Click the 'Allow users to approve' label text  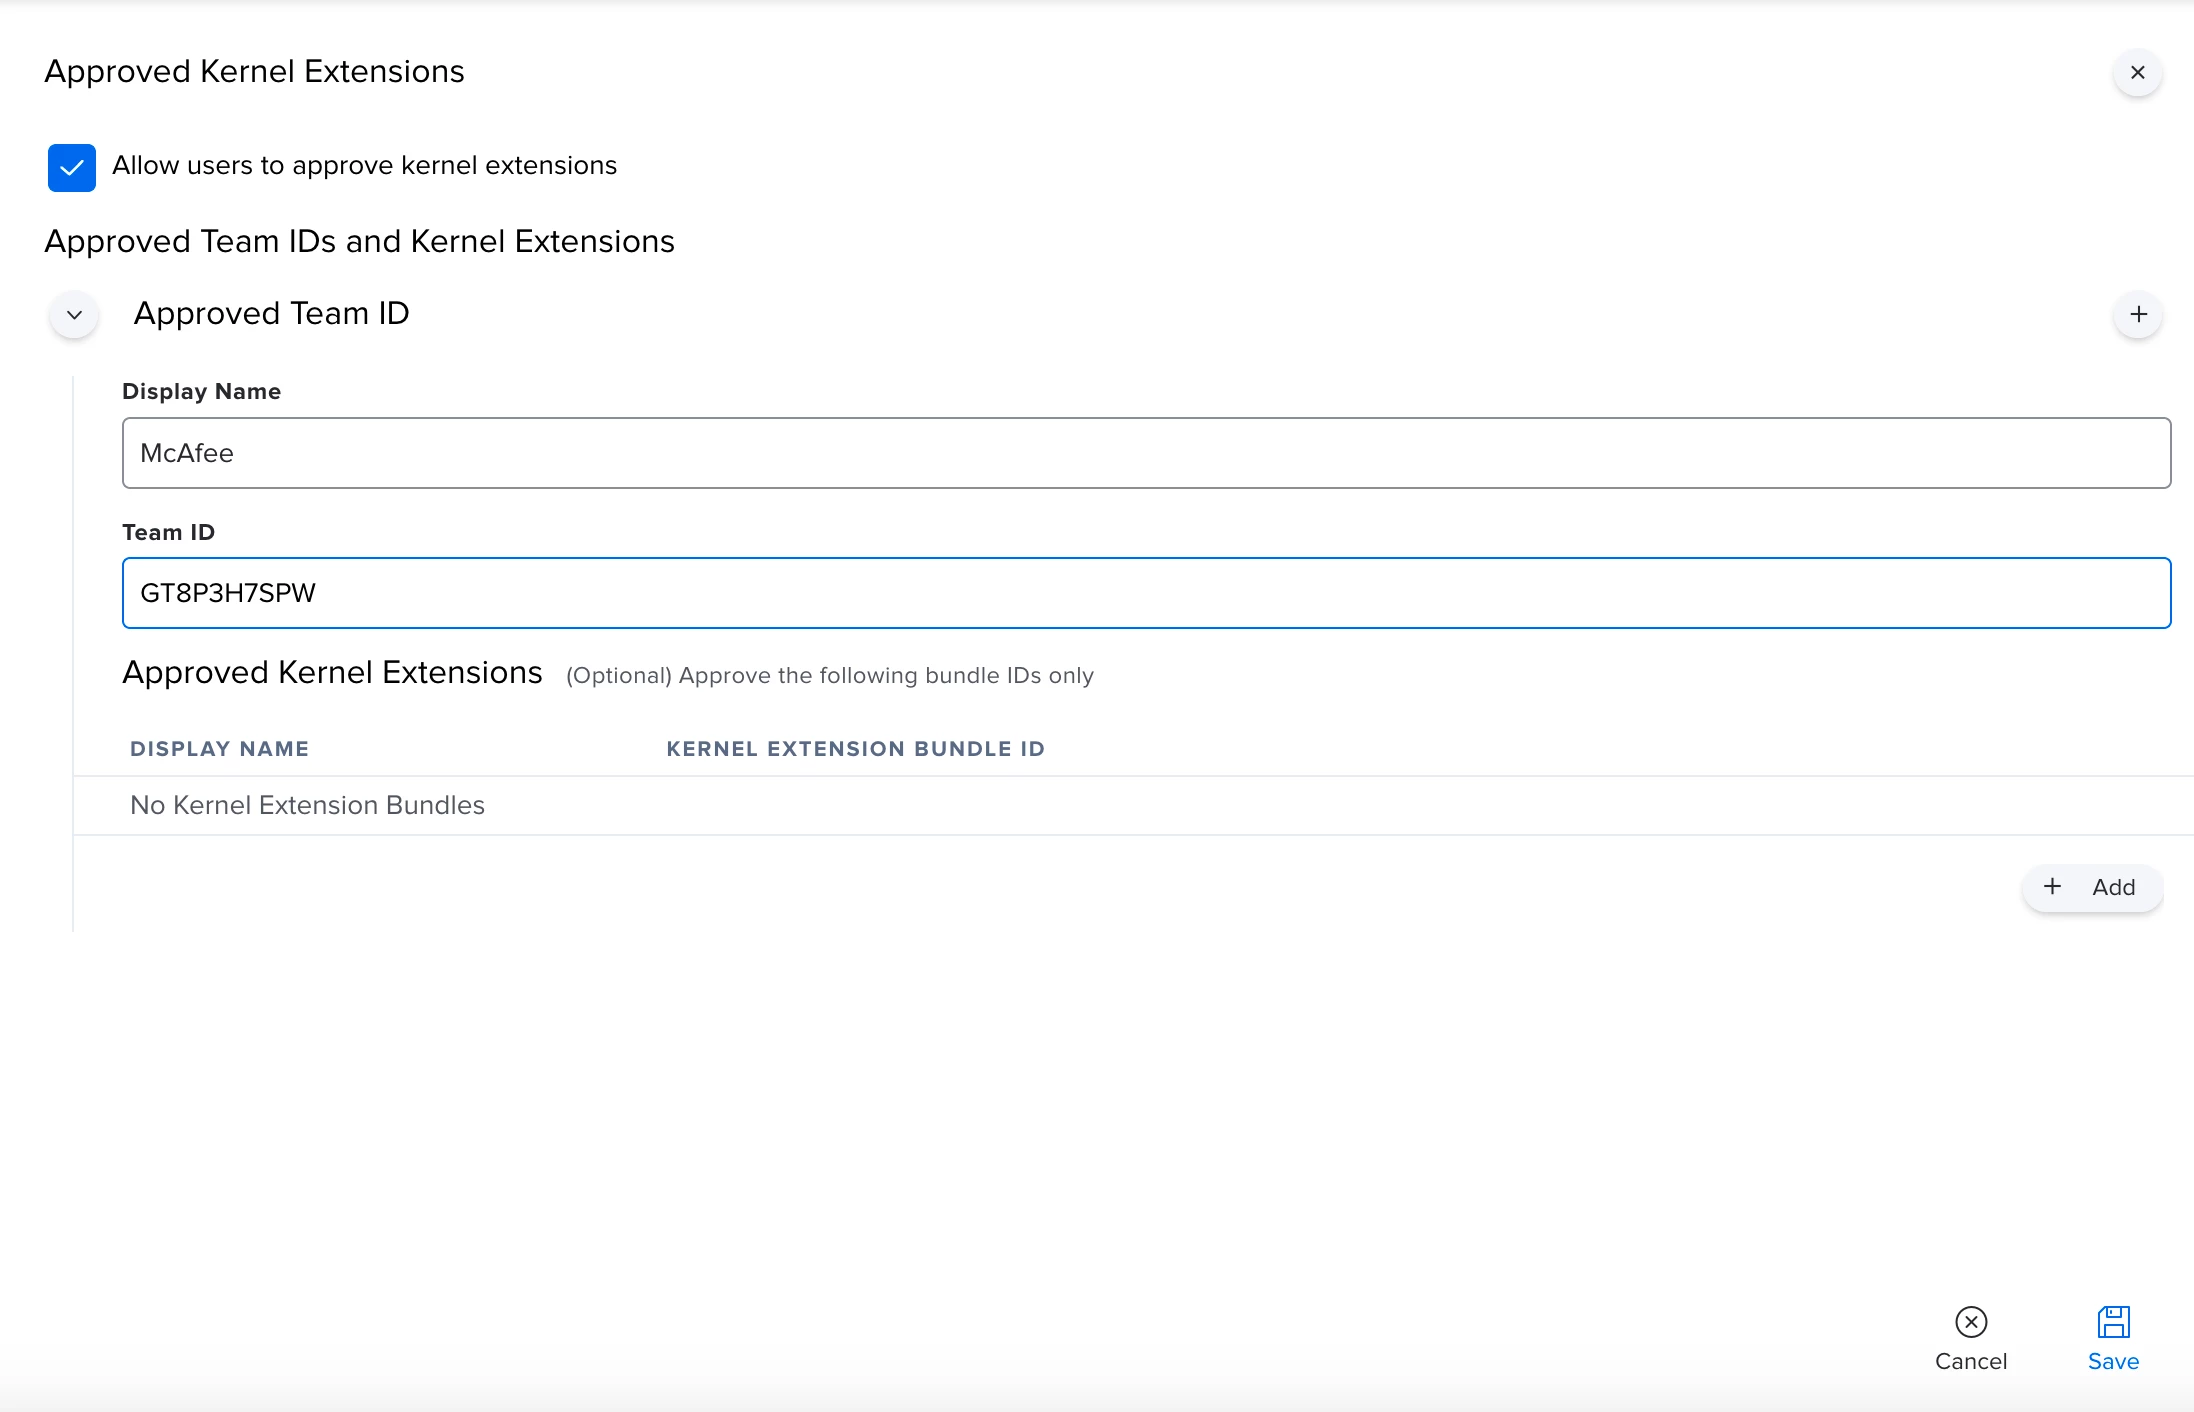(364, 166)
